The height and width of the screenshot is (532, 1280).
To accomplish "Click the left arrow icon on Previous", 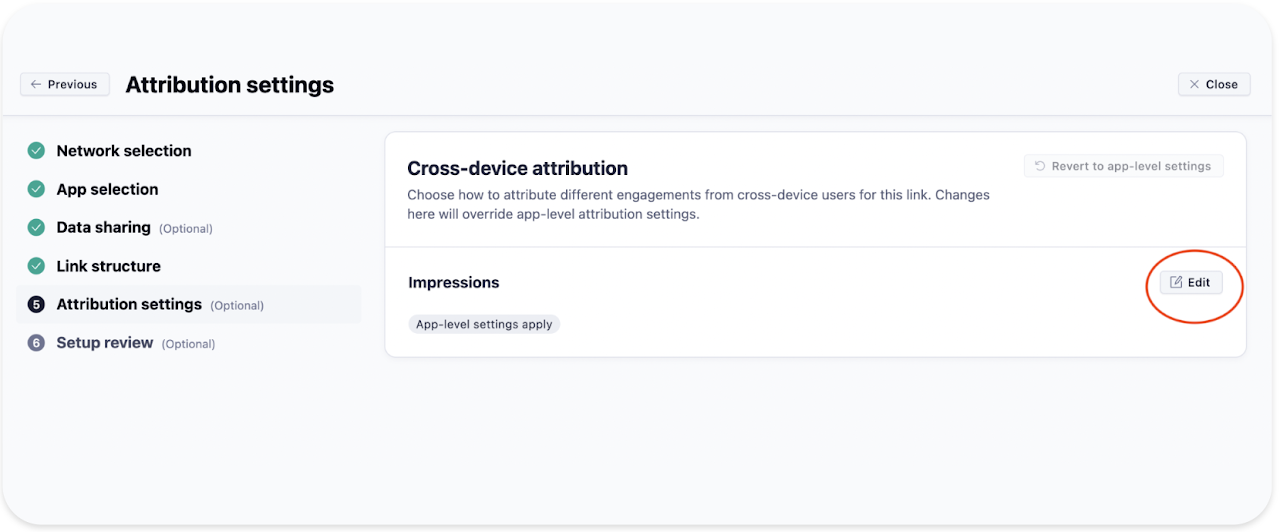I will 36,85.
